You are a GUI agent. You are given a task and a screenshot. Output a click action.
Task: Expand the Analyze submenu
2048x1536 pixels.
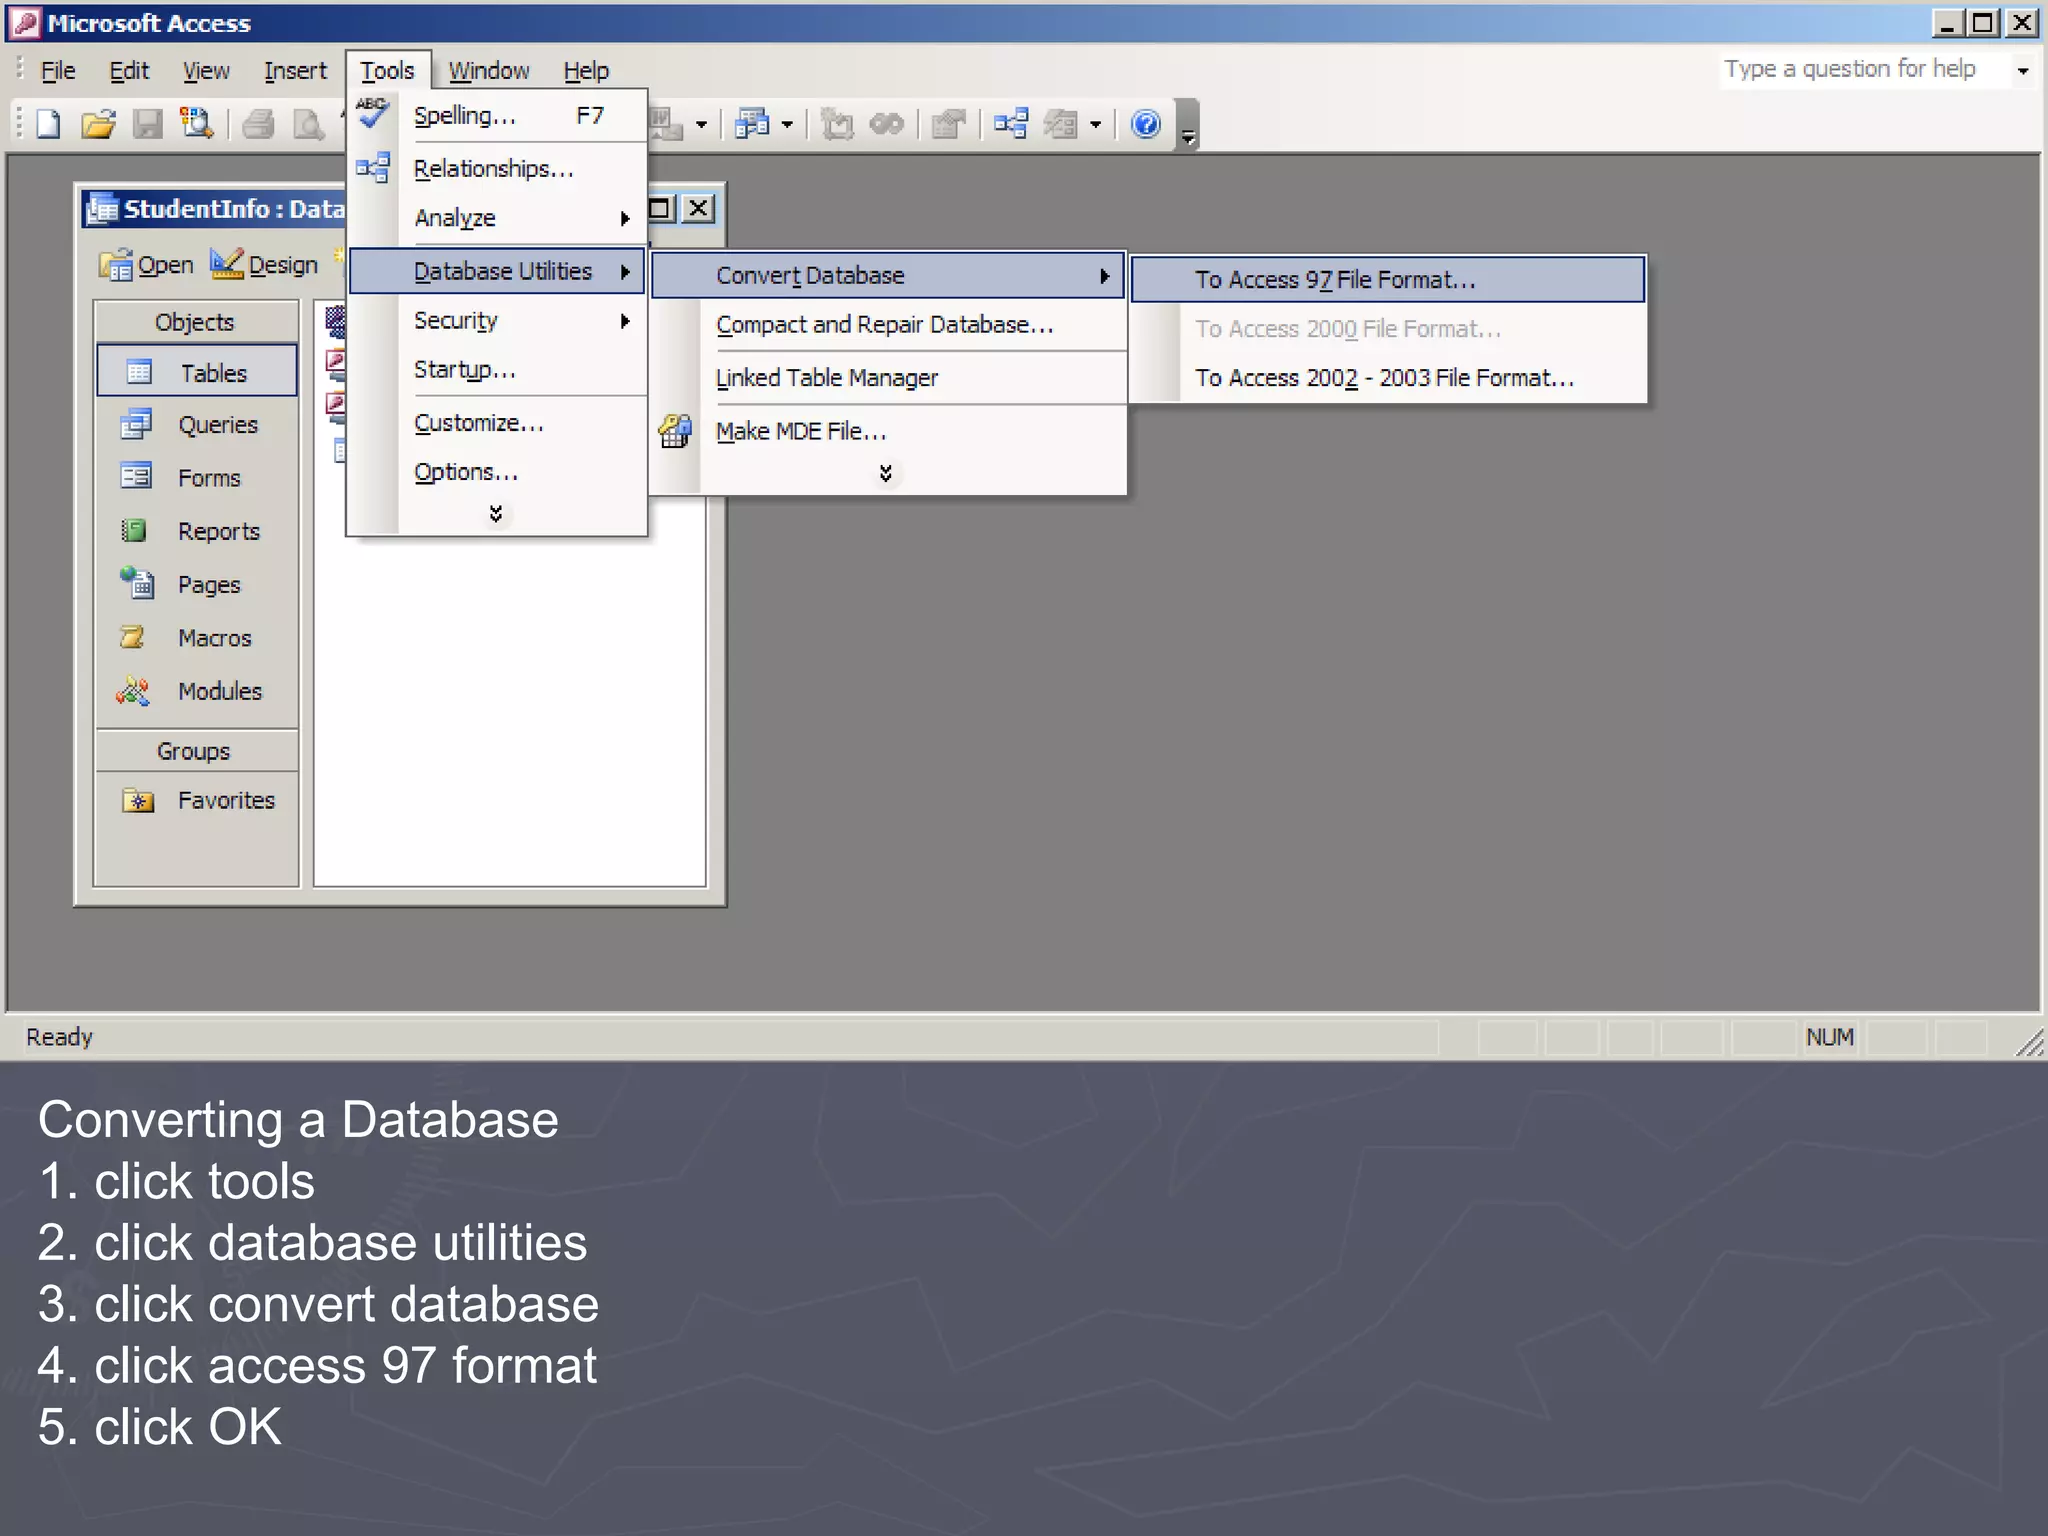pos(497,218)
